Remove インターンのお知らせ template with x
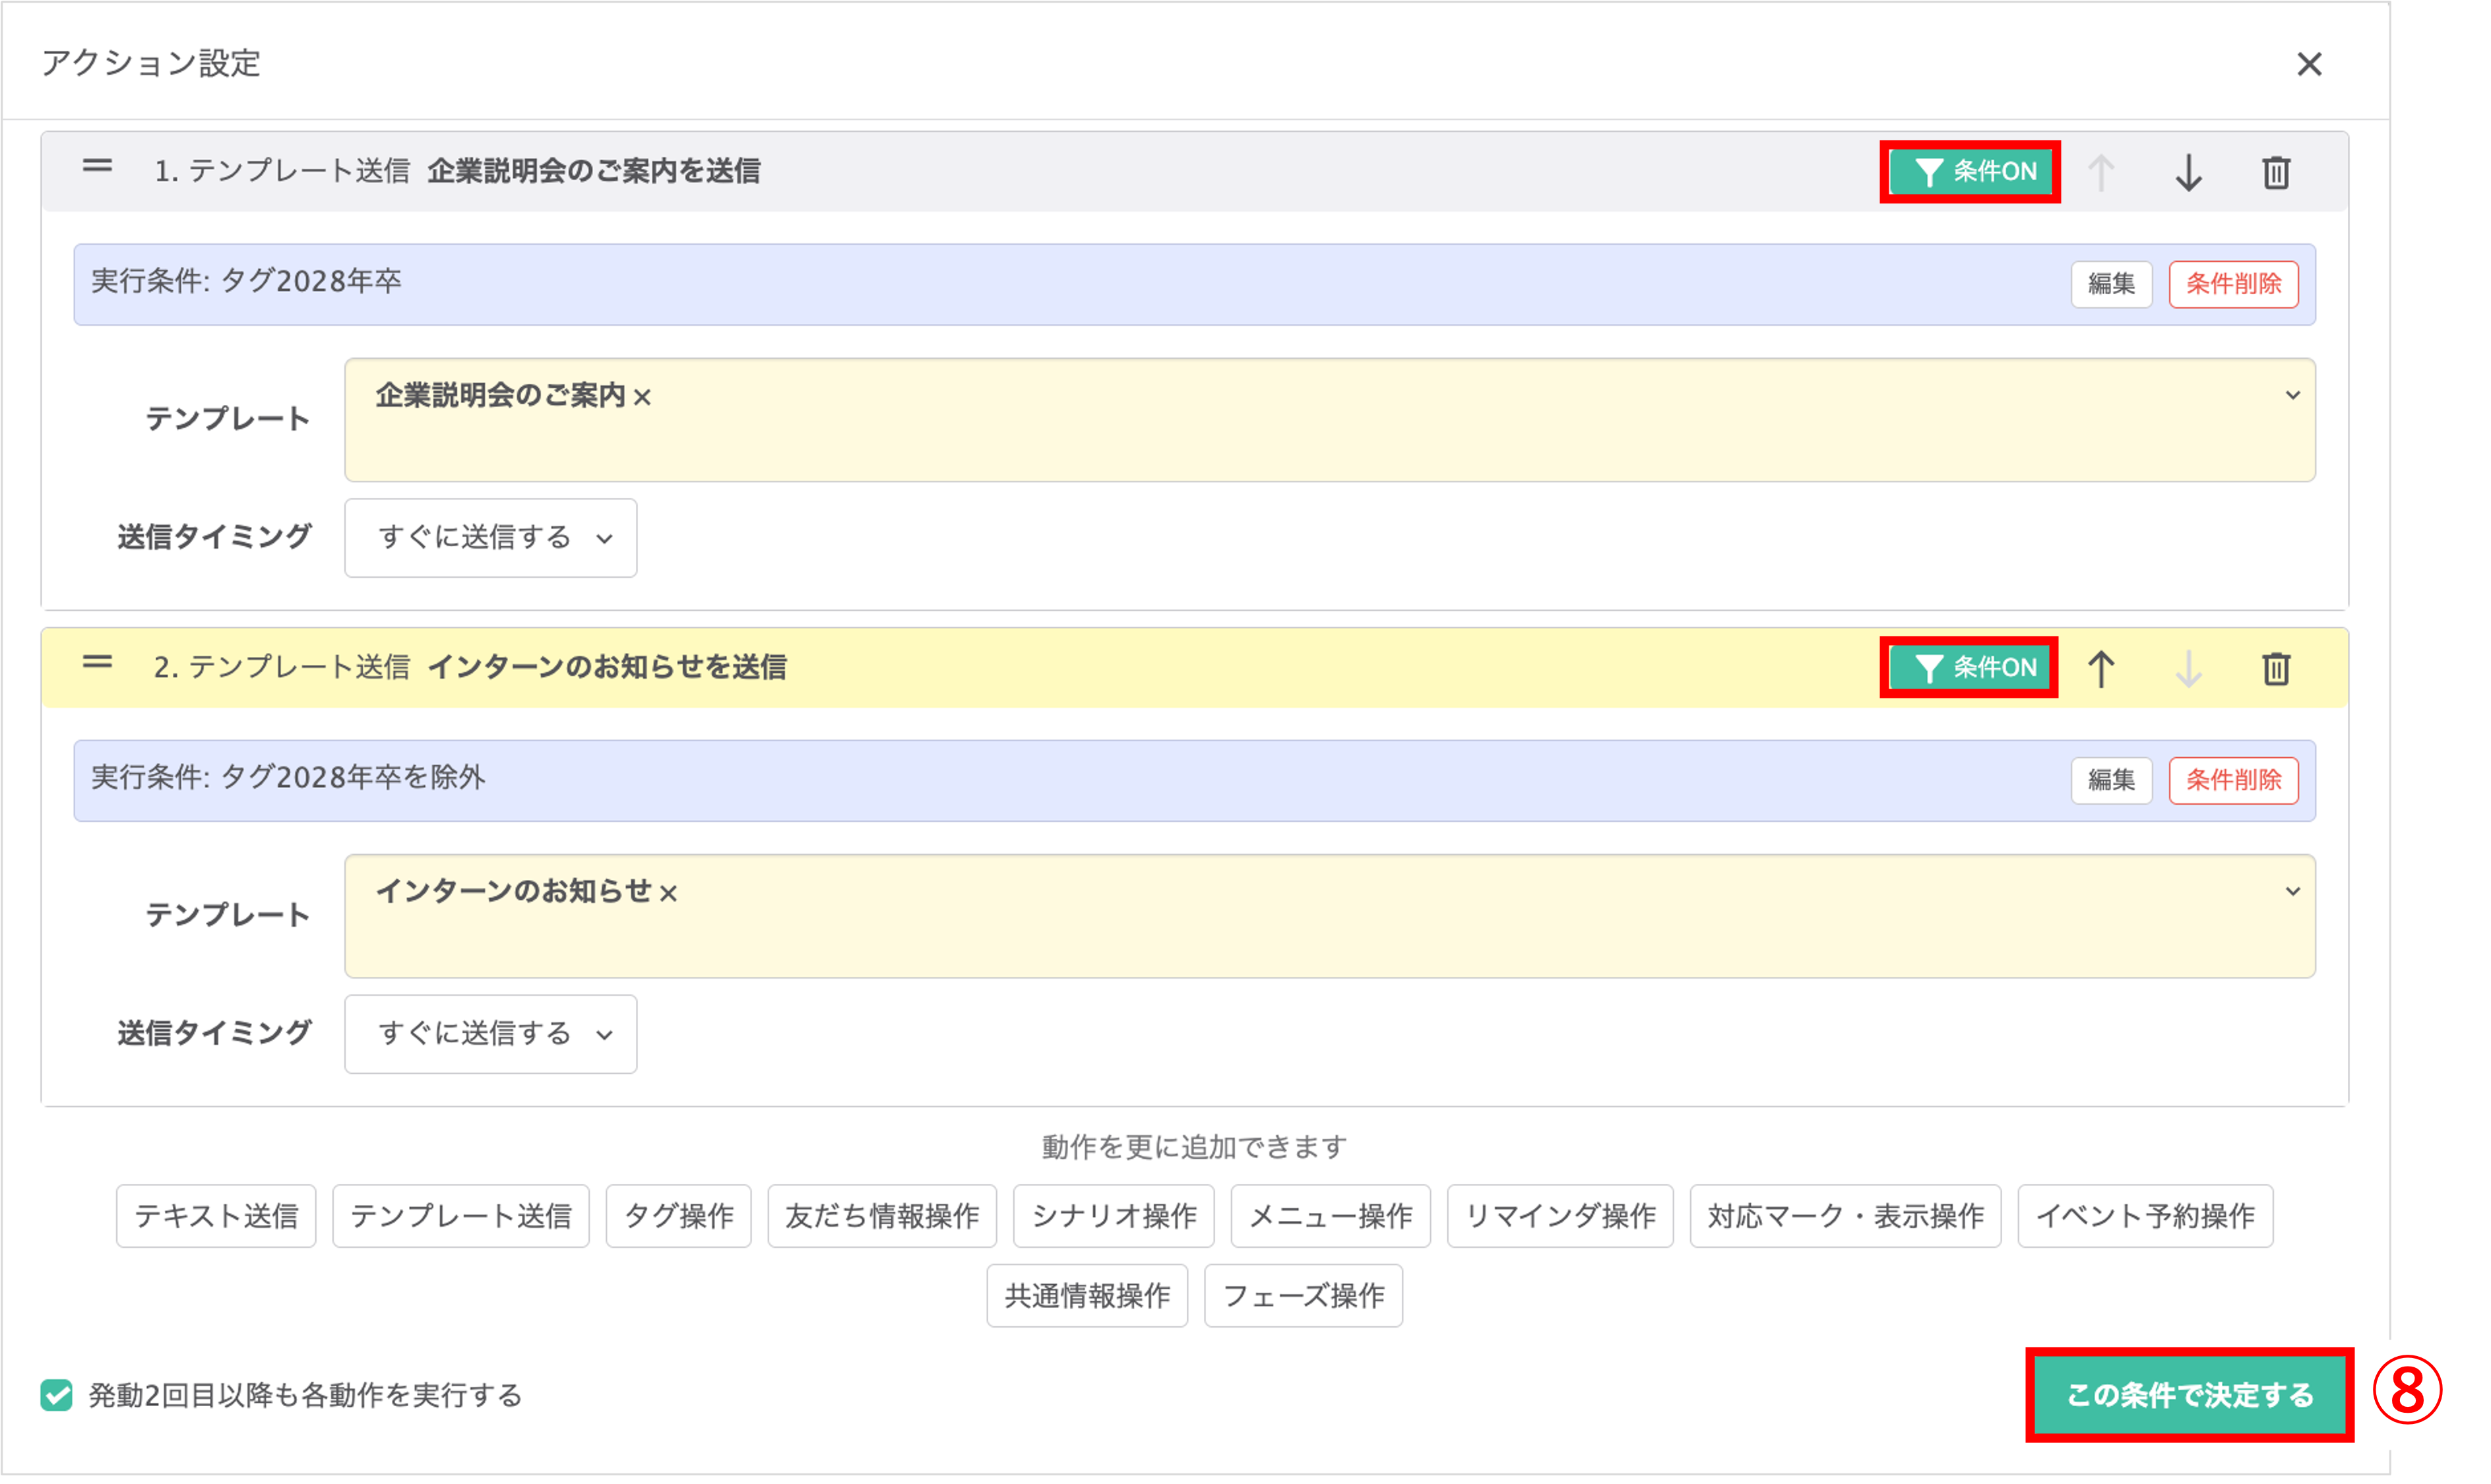The width and height of the screenshot is (2491, 1484). pos(669,894)
